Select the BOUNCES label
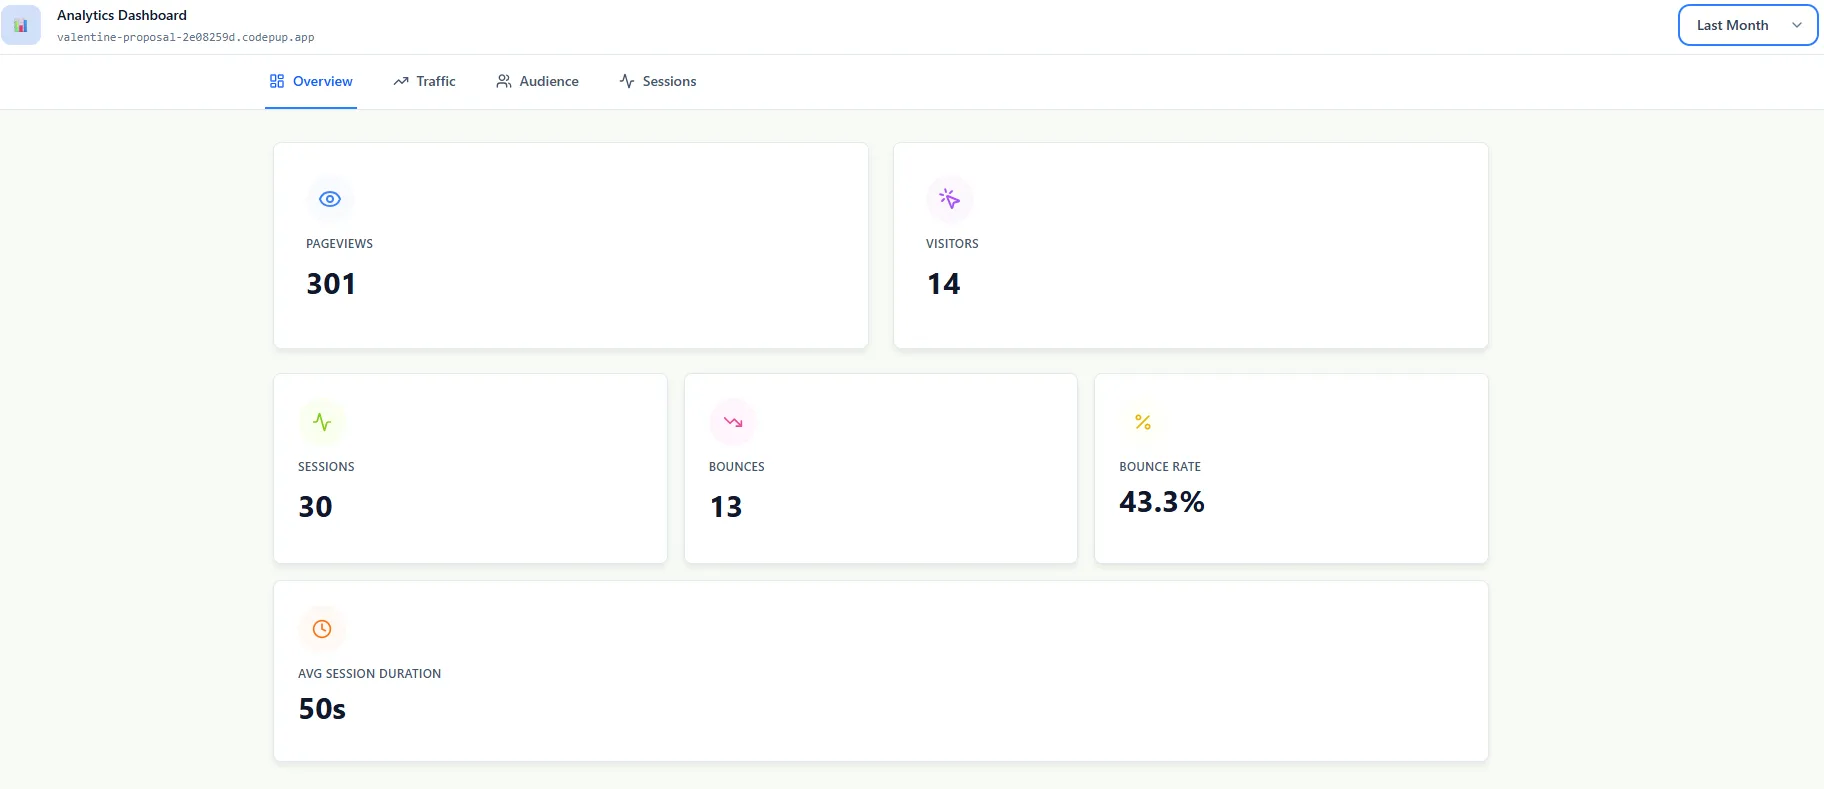 click(736, 467)
